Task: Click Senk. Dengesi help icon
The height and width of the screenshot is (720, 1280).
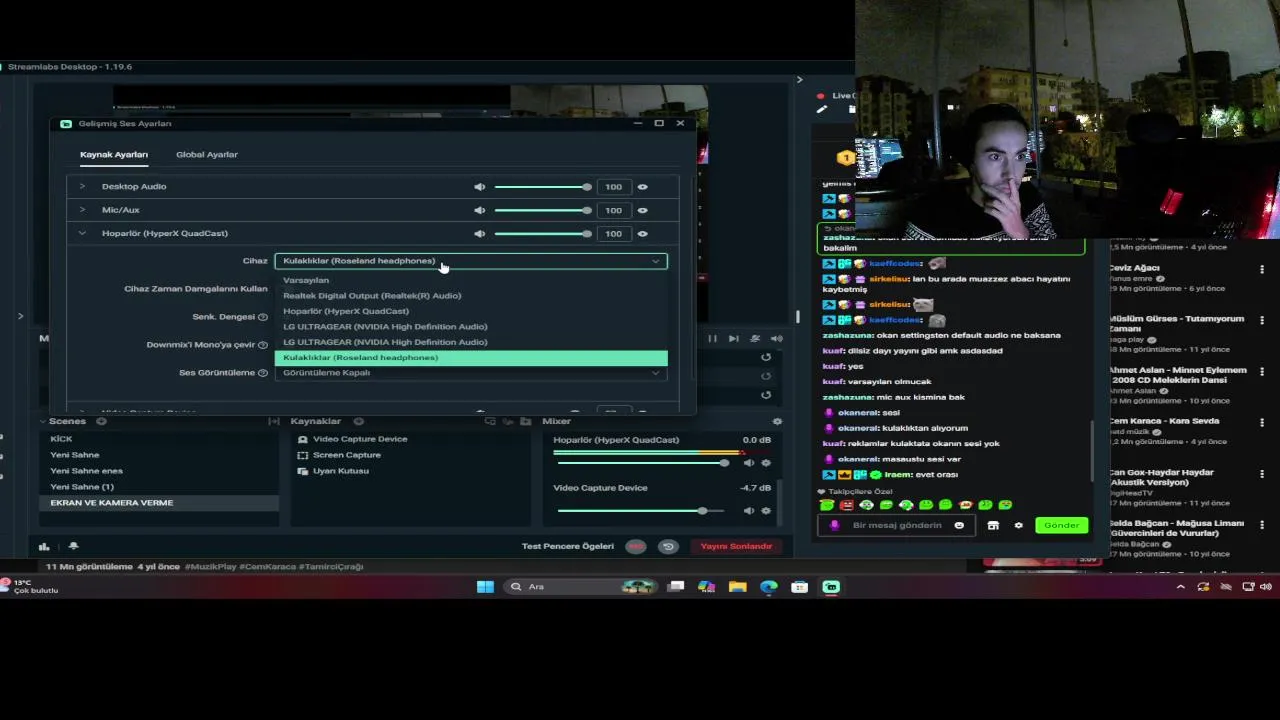Action: click(x=263, y=317)
